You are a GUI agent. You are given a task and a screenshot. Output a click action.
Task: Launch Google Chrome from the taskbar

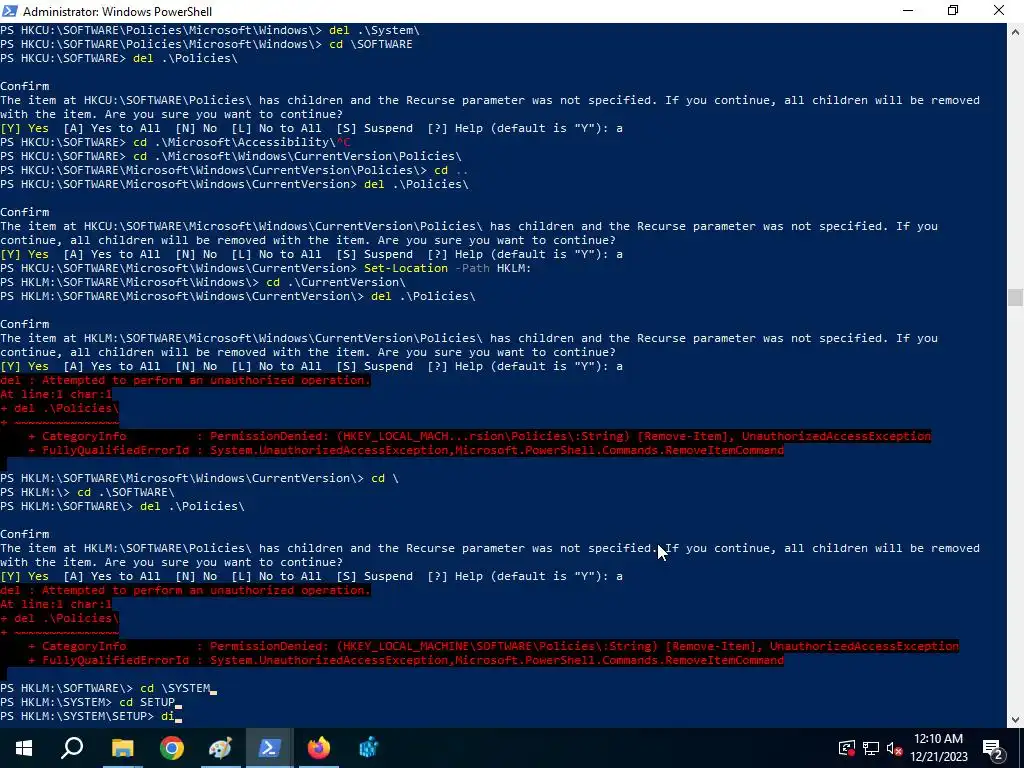(x=172, y=748)
